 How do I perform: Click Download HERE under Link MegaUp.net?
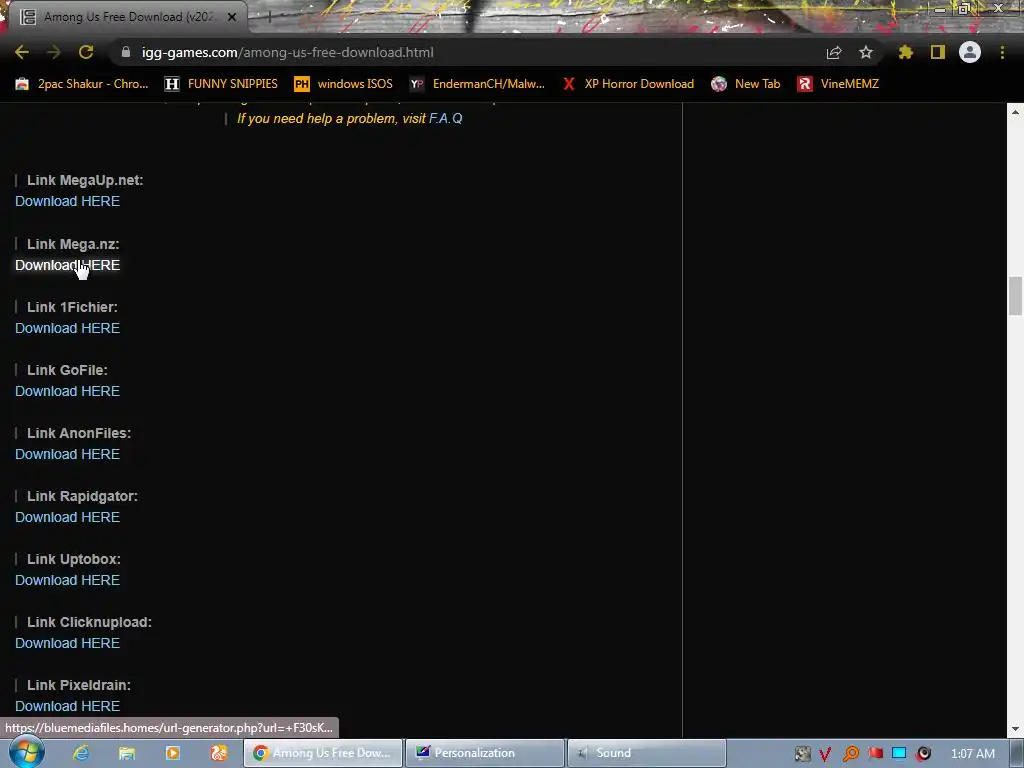67,201
